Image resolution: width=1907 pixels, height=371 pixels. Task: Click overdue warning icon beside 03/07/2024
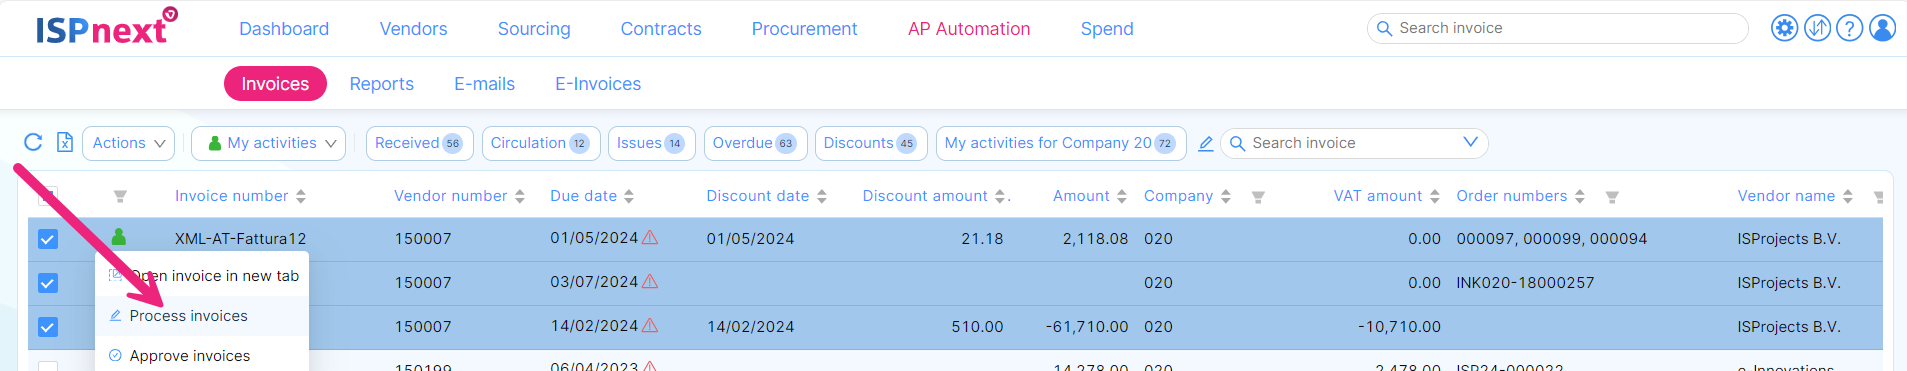point(650,281)
